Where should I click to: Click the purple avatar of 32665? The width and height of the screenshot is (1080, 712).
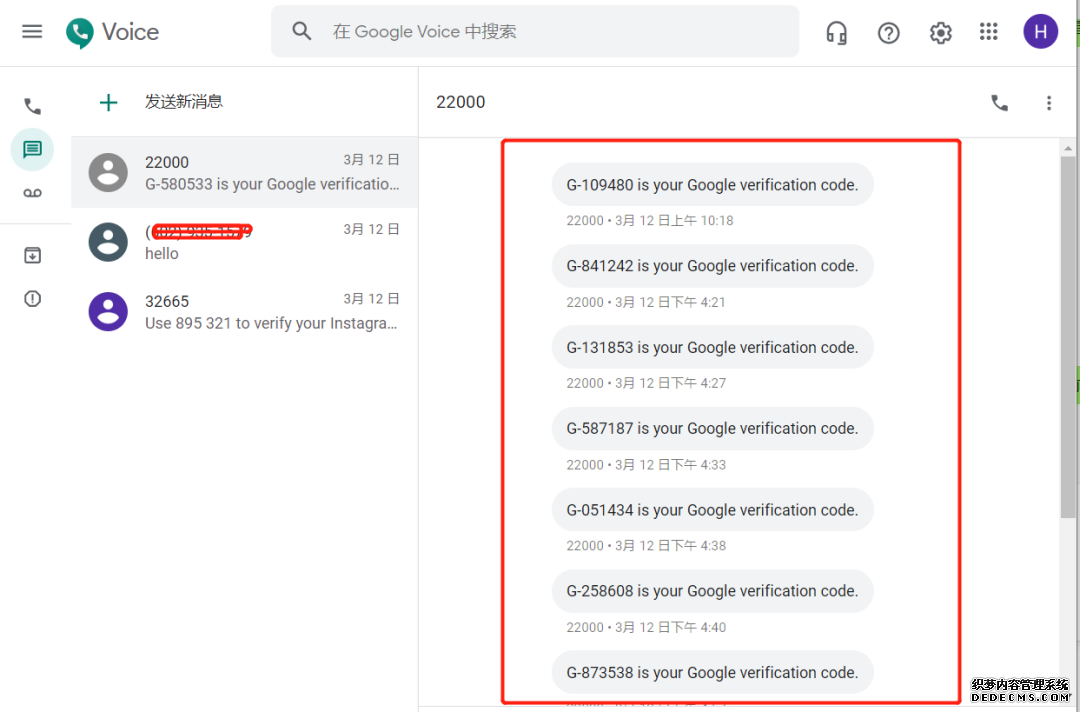(108, 311)
